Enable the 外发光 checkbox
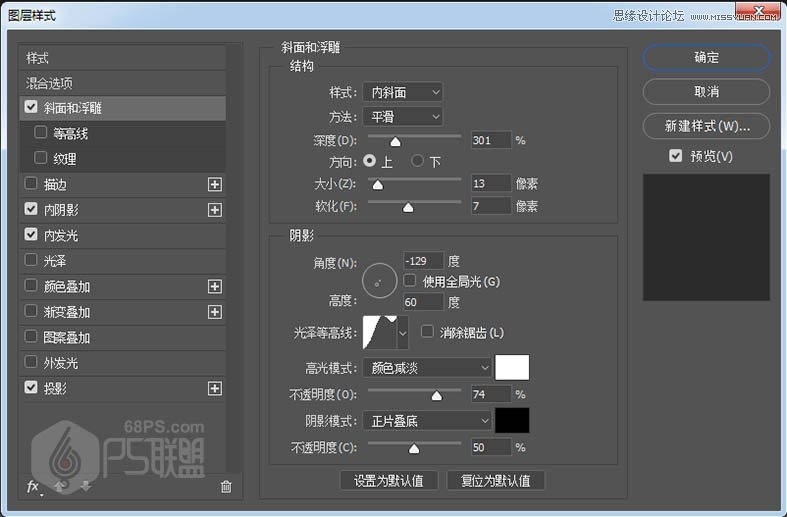This screenshot has height=517, width=787. pos(31,362)
